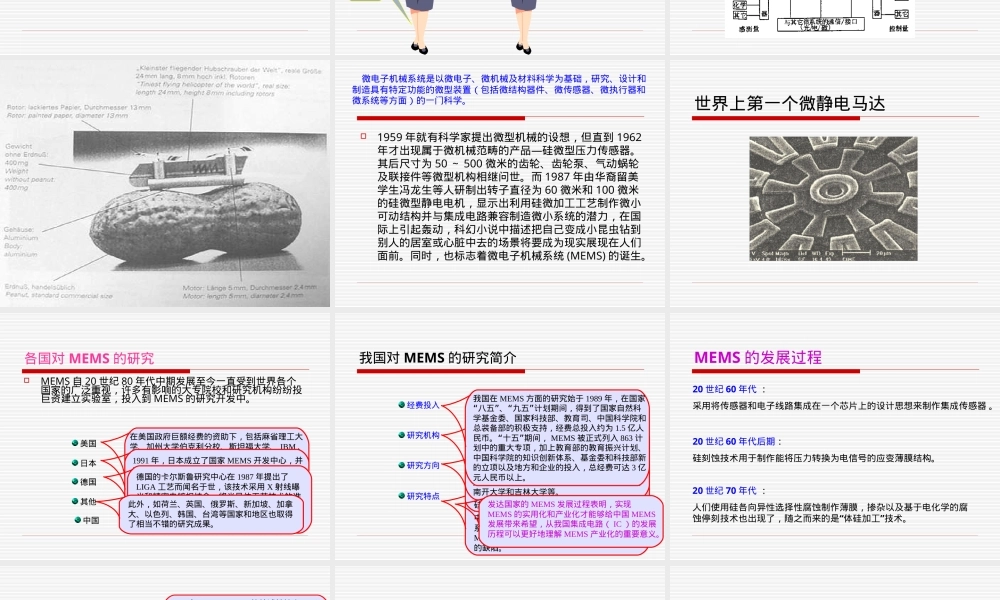The height and width of the screenshot is (600, 1000).
Task: Click the heading 20 世纪 60 年代后期
Action: (737, 441)
